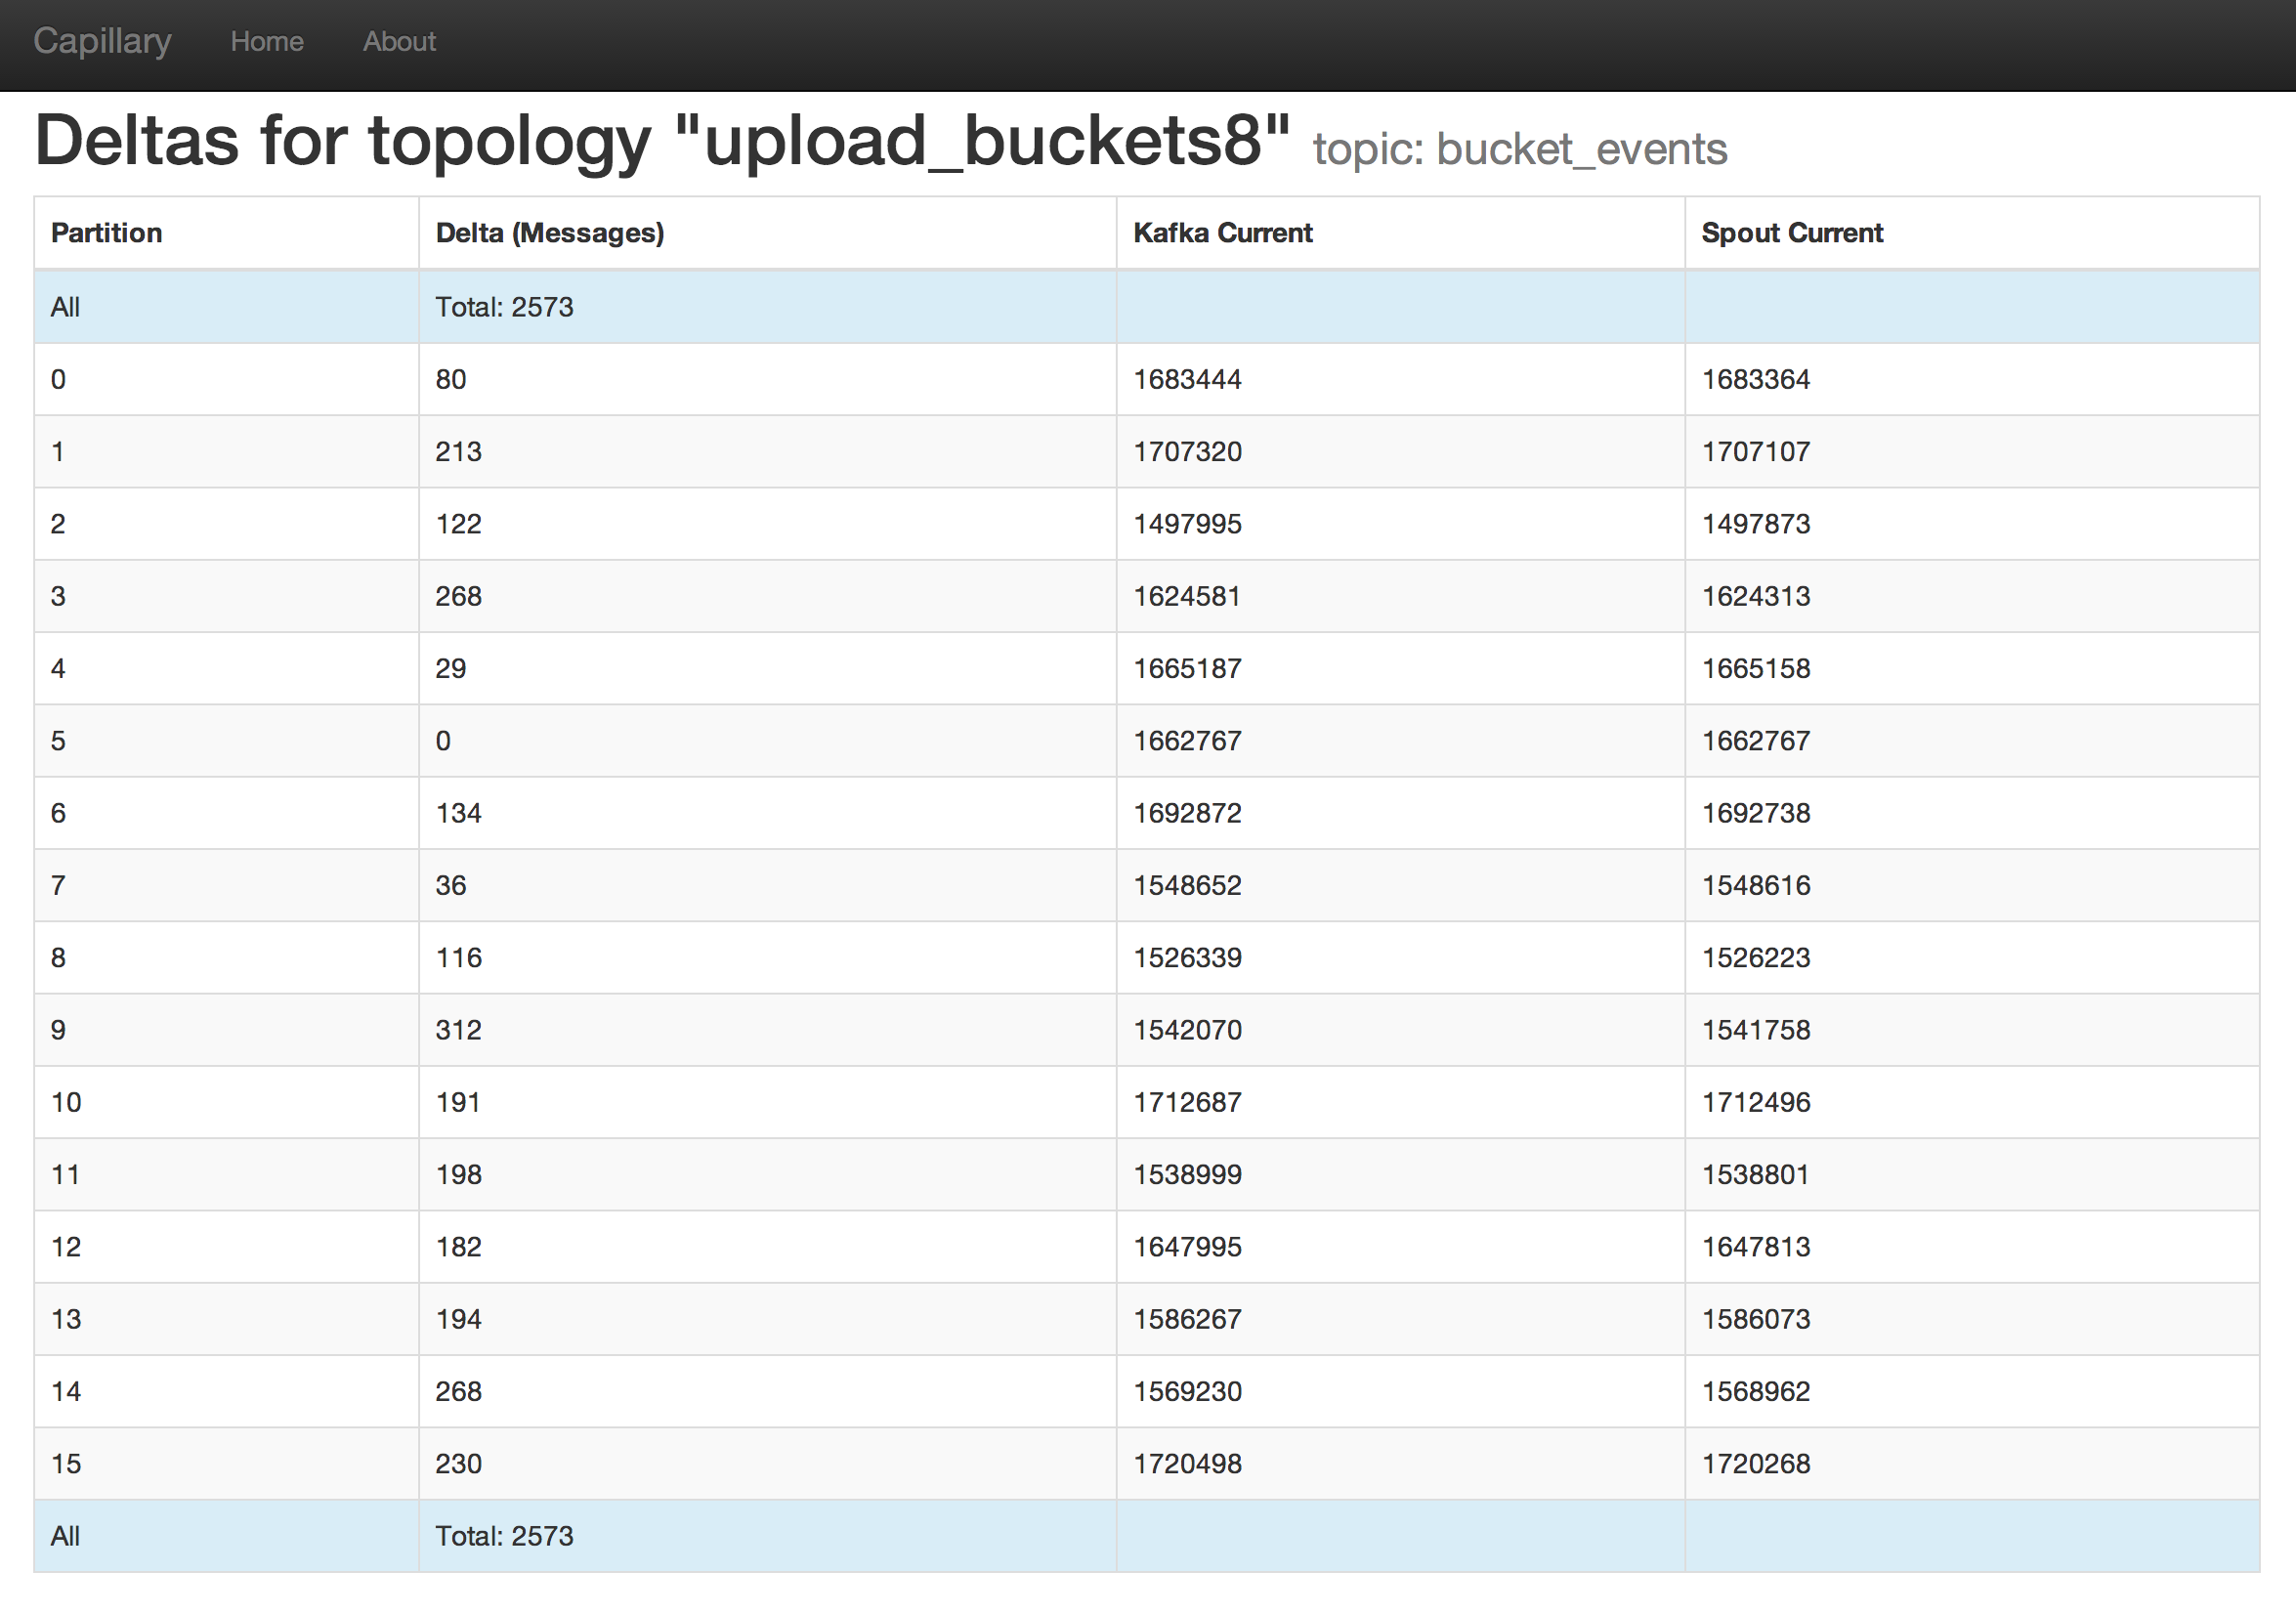
Task: Open the About nav item
Action: coord(399,42)
